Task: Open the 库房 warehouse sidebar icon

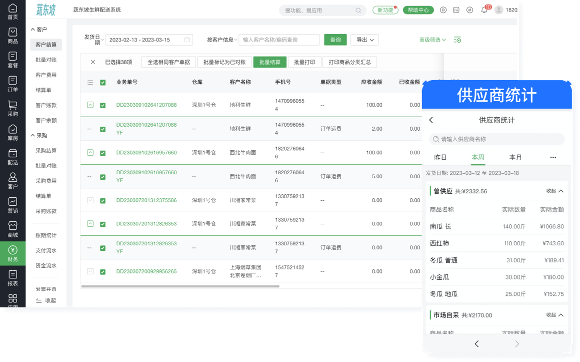Action: tap(13, 132)
